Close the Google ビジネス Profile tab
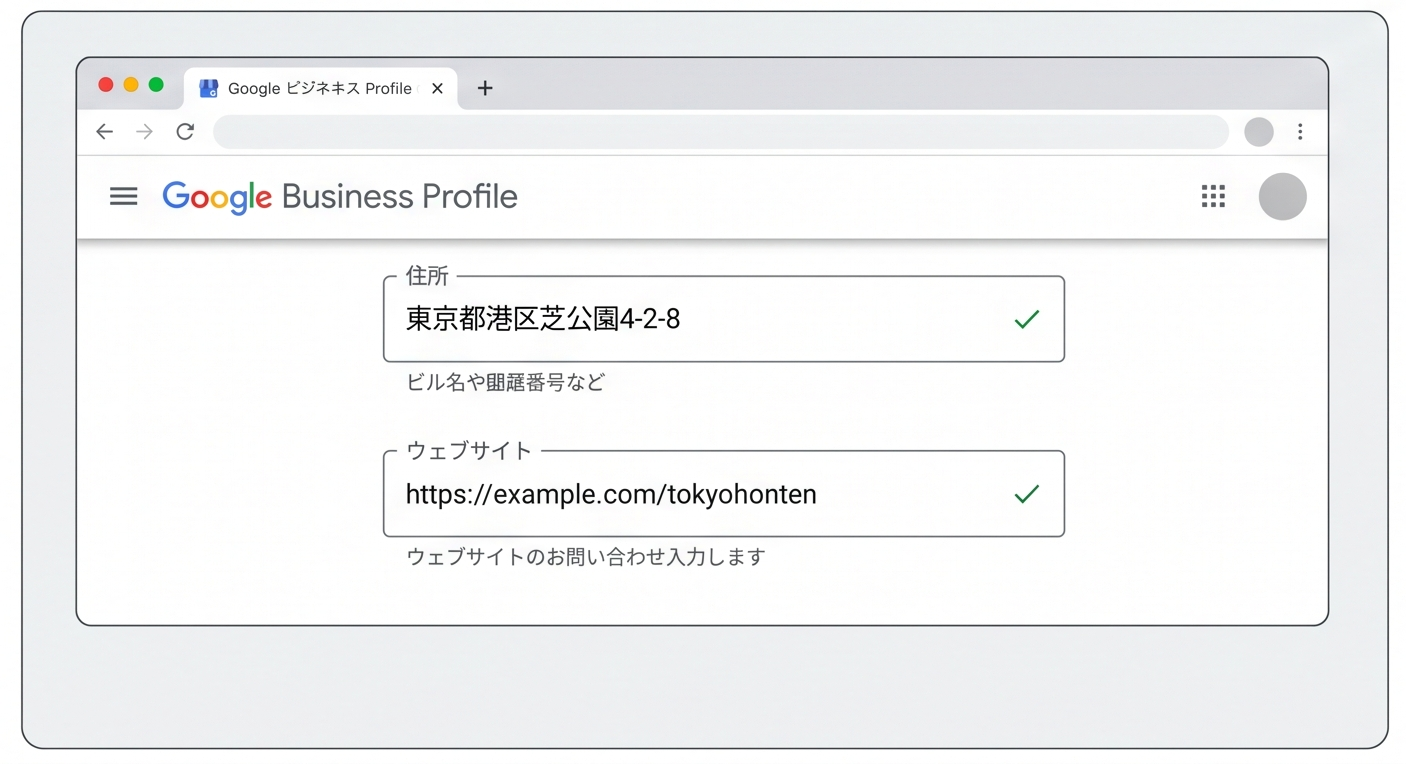1406x764 pixels. (437, 88)
